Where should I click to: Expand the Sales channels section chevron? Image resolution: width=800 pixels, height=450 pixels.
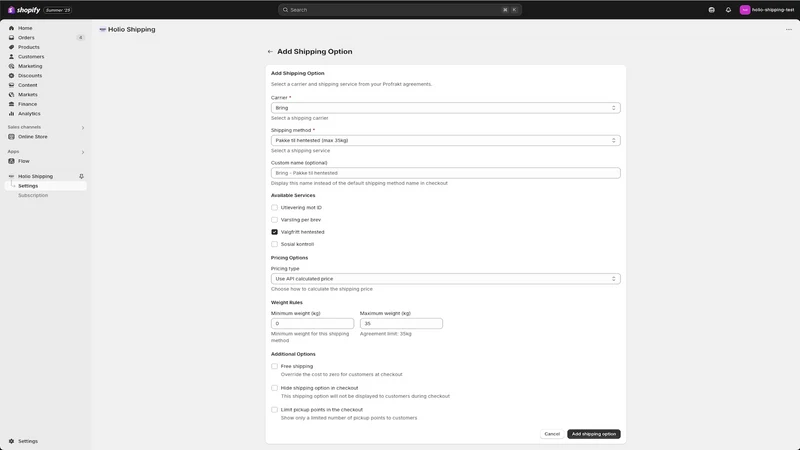(x=83, y=128)
